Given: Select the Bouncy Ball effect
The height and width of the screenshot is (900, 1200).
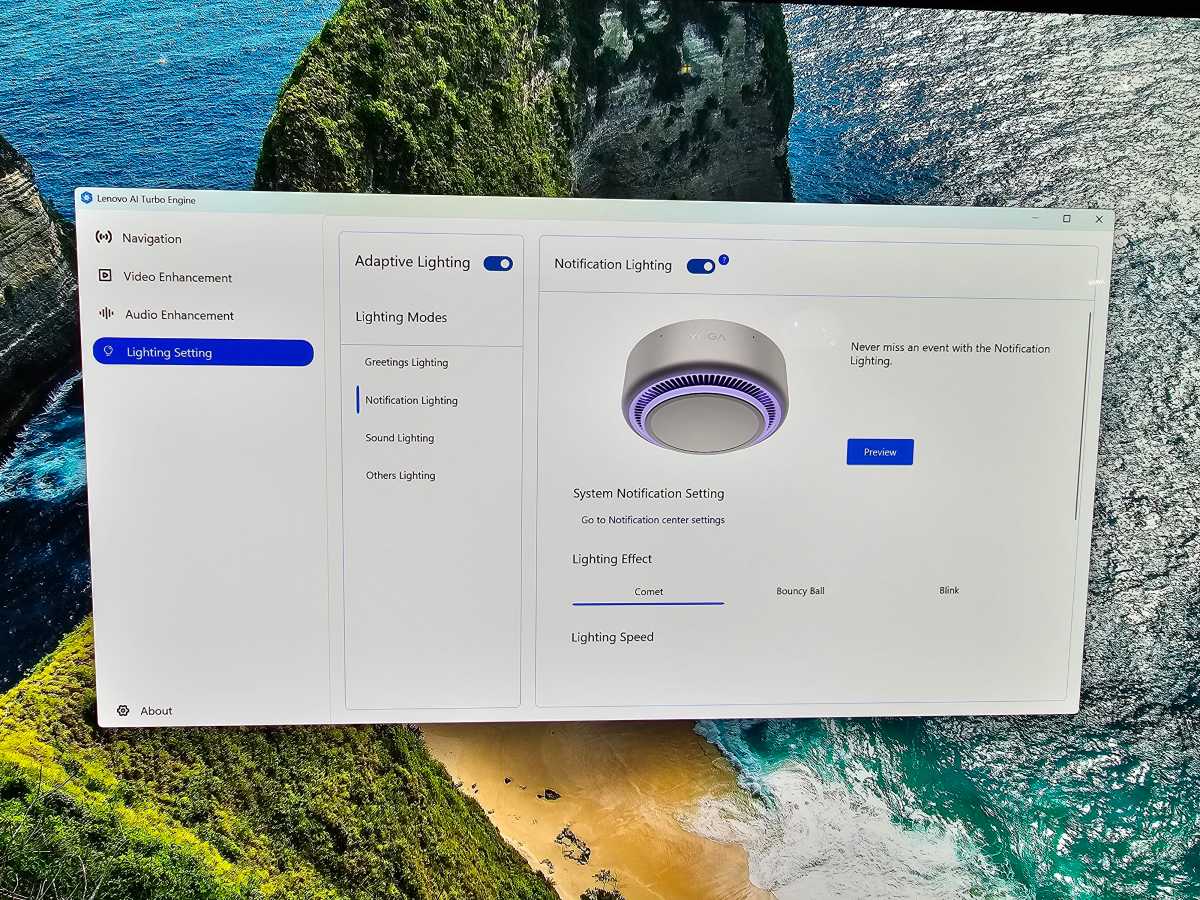Looking at the screenshot, I should [799, 591].
